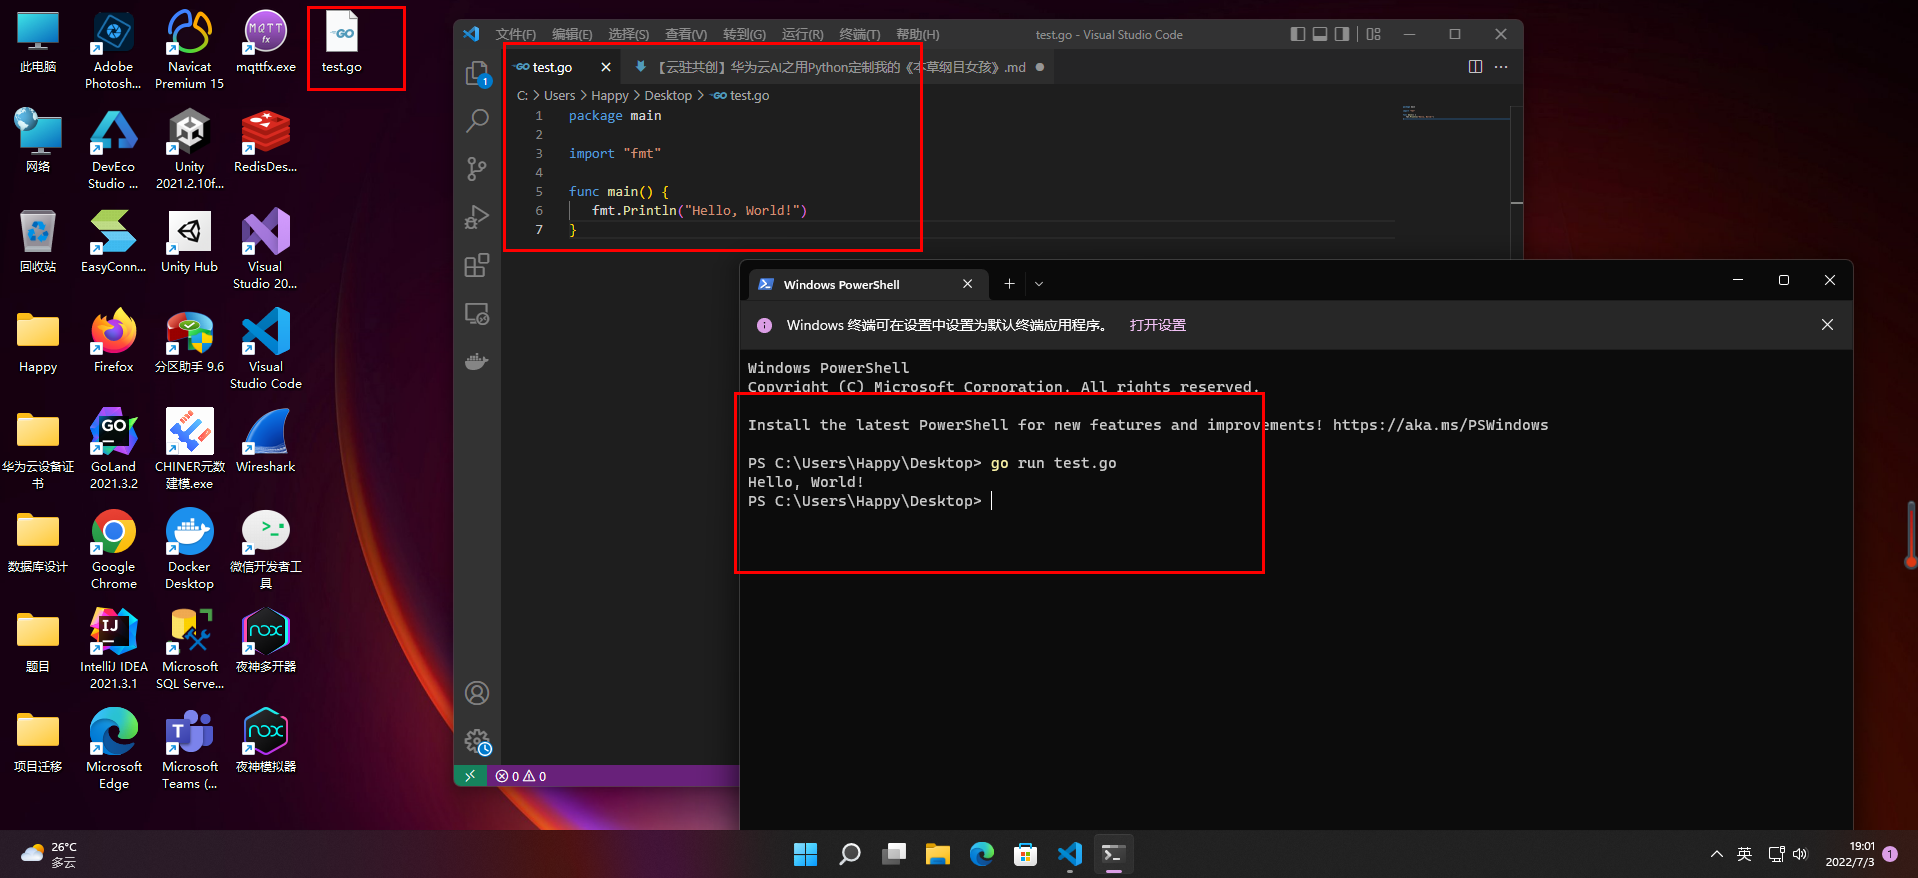The height and width of the screenshot is (878, 1918).
Task: Toggle VS Code primary side bar layout
Action: pyautogui.click(x=1298, y=34)
